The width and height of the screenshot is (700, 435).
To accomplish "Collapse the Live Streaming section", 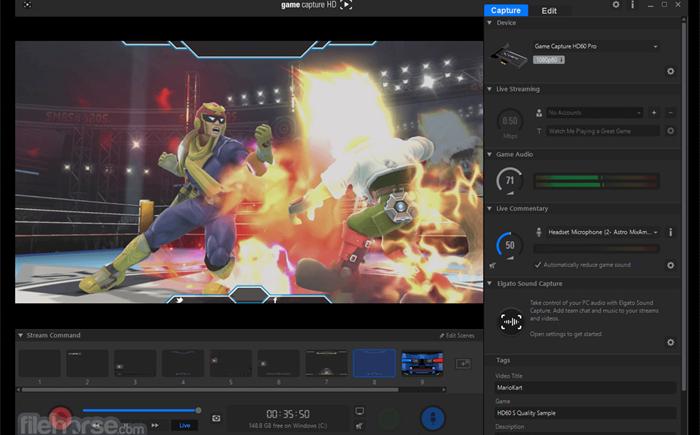I will coord(489,89).
